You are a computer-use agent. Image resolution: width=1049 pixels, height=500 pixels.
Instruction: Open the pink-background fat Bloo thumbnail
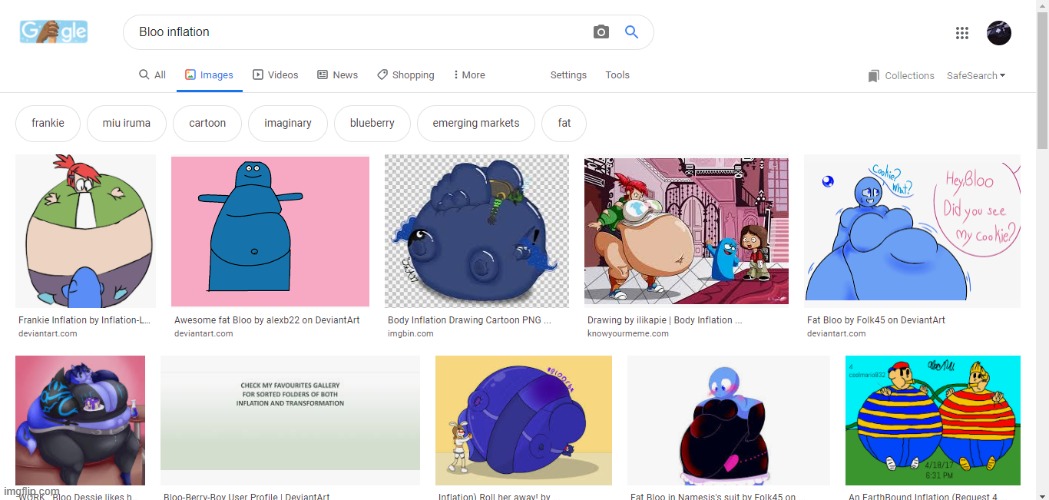pyautogui.click(x=270, y=231)
